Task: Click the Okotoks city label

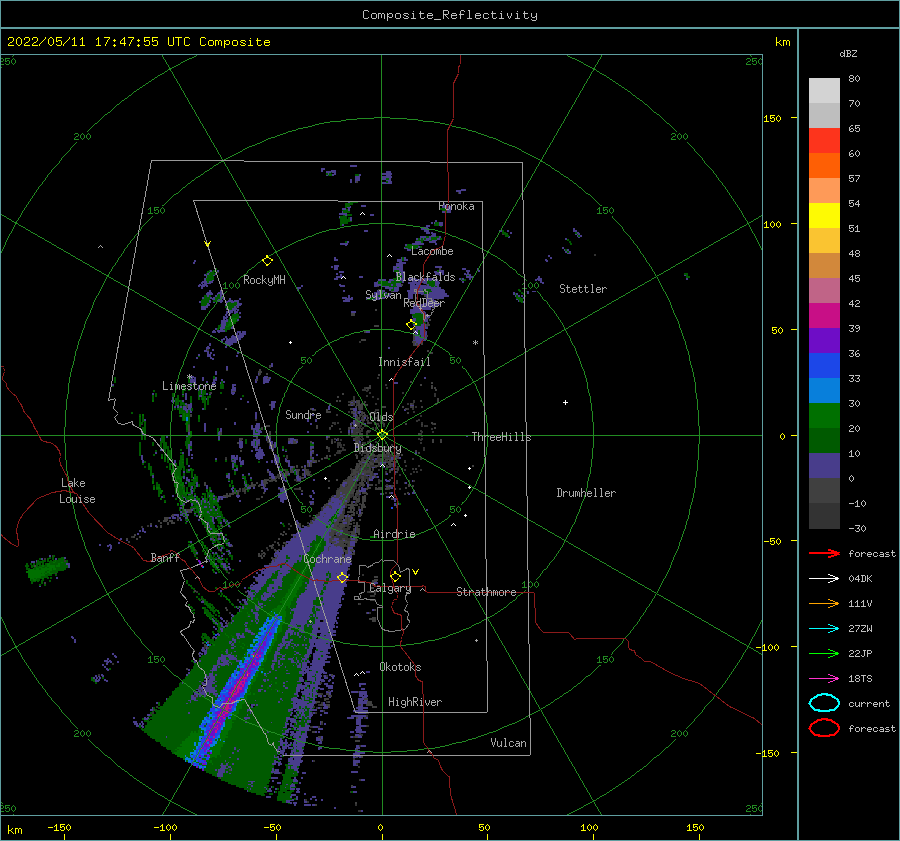Action: coord(400,667)
